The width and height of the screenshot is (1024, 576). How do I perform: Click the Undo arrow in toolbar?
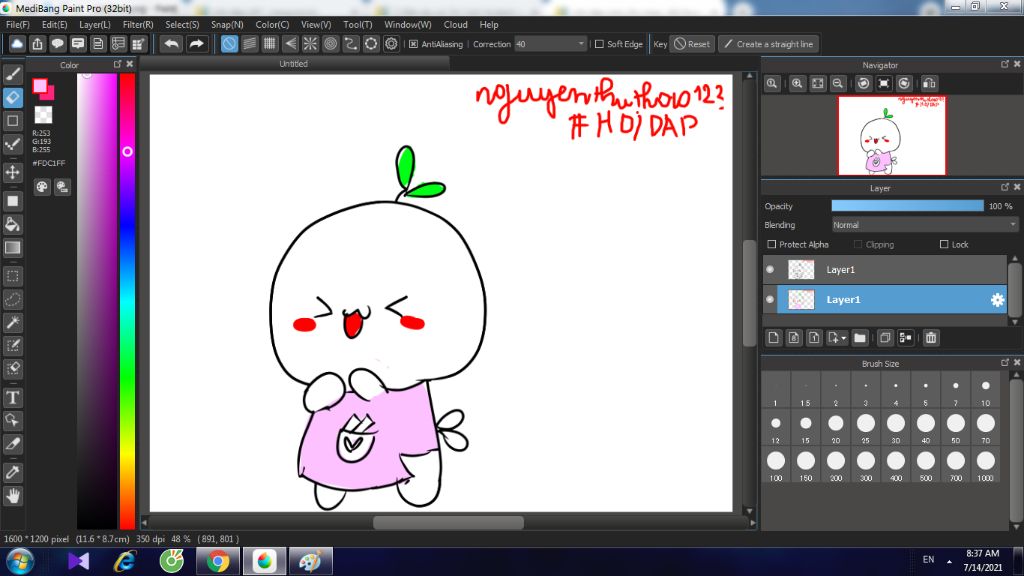click(172, 44)
